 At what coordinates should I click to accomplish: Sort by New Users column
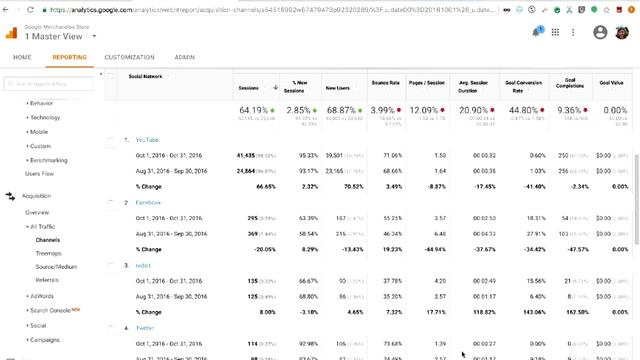[338, 88]
